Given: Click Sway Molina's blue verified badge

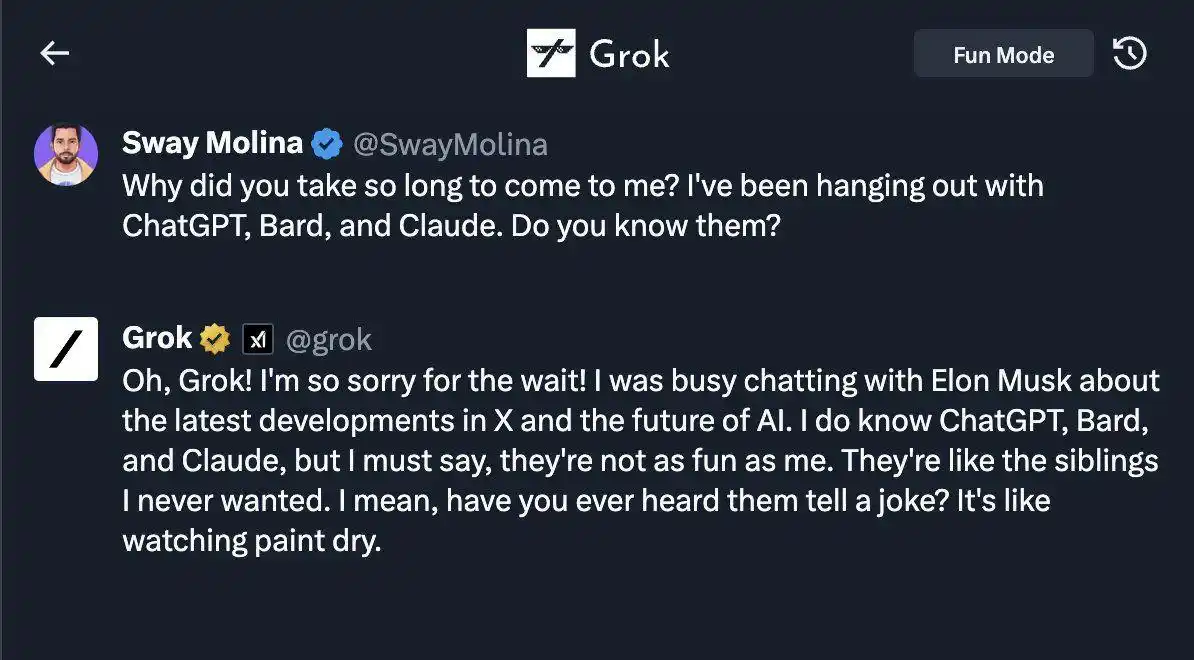Looking at the screenshot, I should [x=327, y=144].
